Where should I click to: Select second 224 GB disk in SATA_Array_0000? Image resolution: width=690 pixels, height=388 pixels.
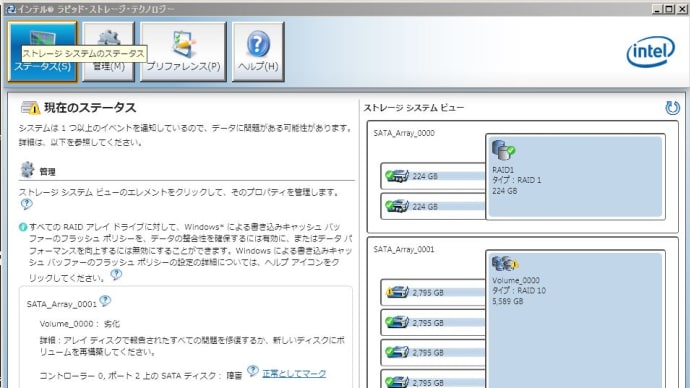[433, 206]
